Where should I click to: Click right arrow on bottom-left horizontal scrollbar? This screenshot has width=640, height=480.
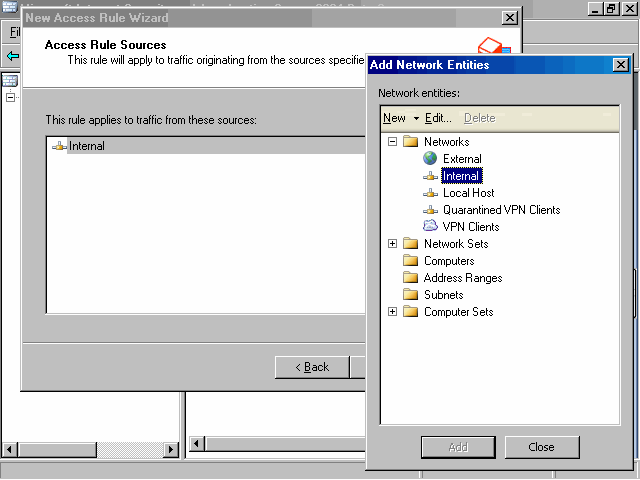point(171,450)
